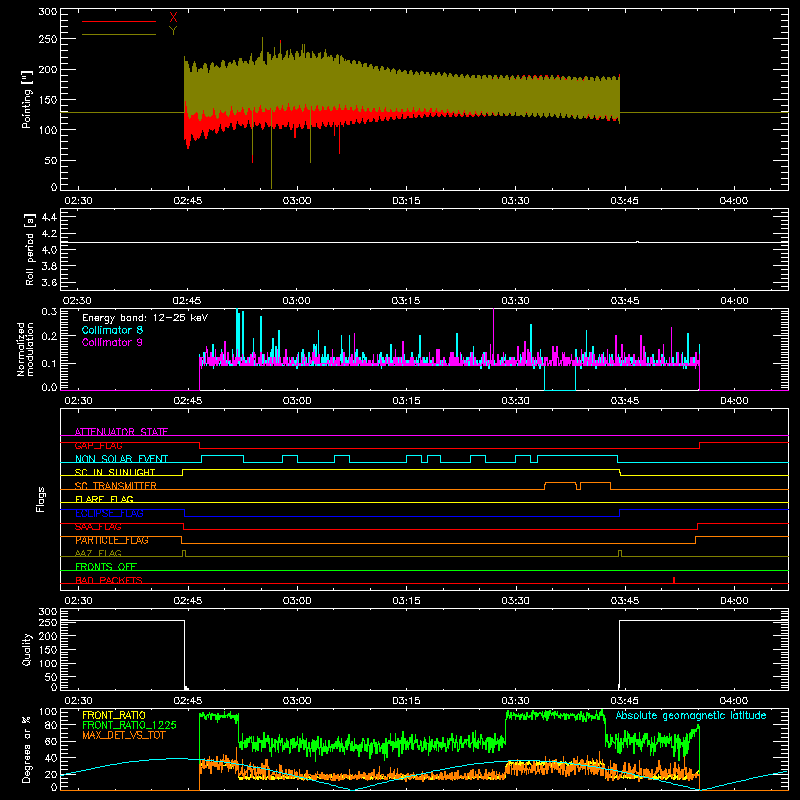Click the olive Y legend line sample

pyautogui.click(x=119, y=35)
